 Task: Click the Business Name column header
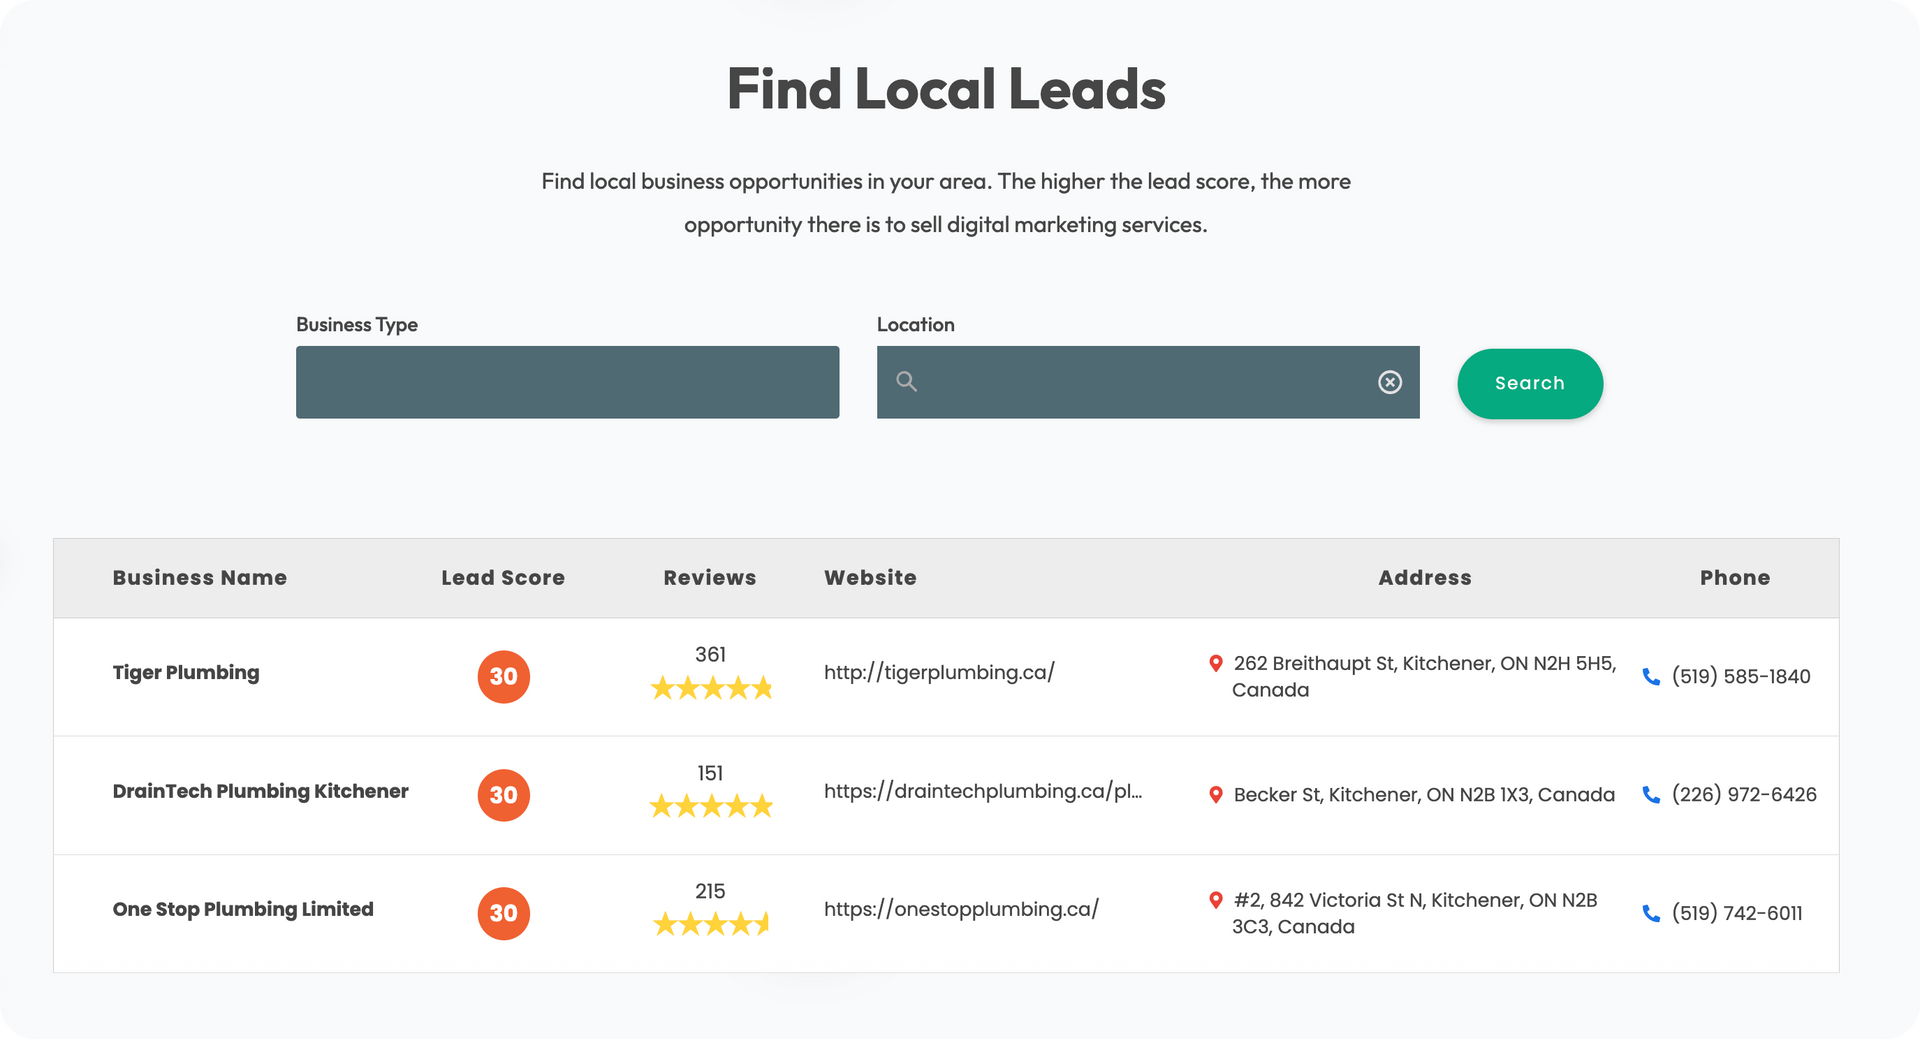point(200,578)
